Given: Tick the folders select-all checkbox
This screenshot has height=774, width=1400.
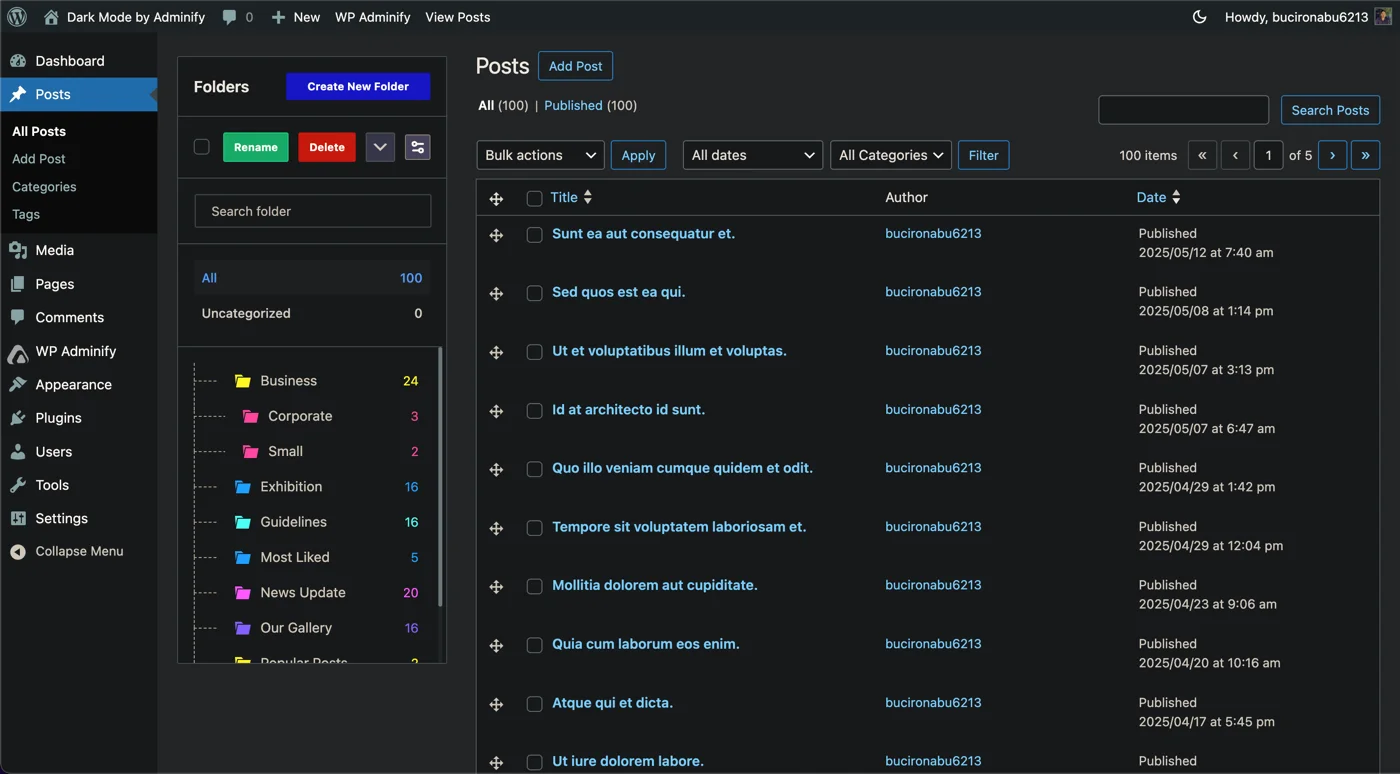Looking at the screenshot, I should pos(201,146).
